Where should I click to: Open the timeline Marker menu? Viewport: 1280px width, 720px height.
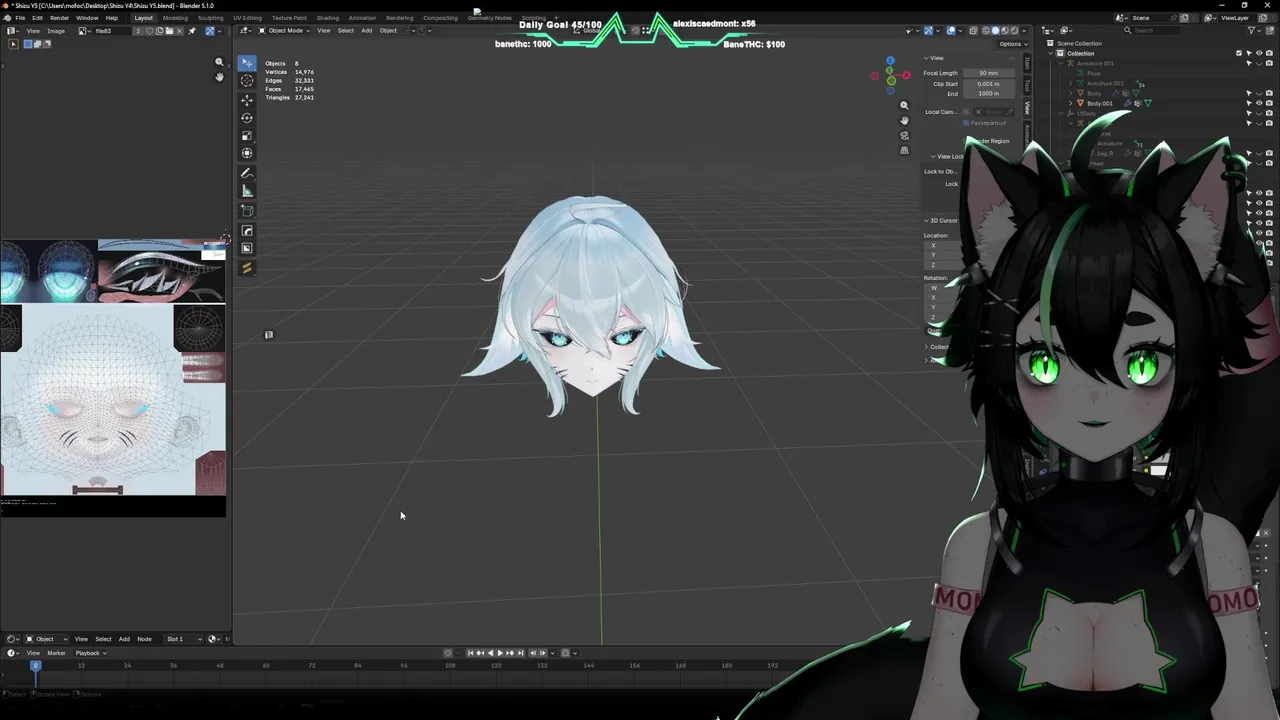coord(56,653)
